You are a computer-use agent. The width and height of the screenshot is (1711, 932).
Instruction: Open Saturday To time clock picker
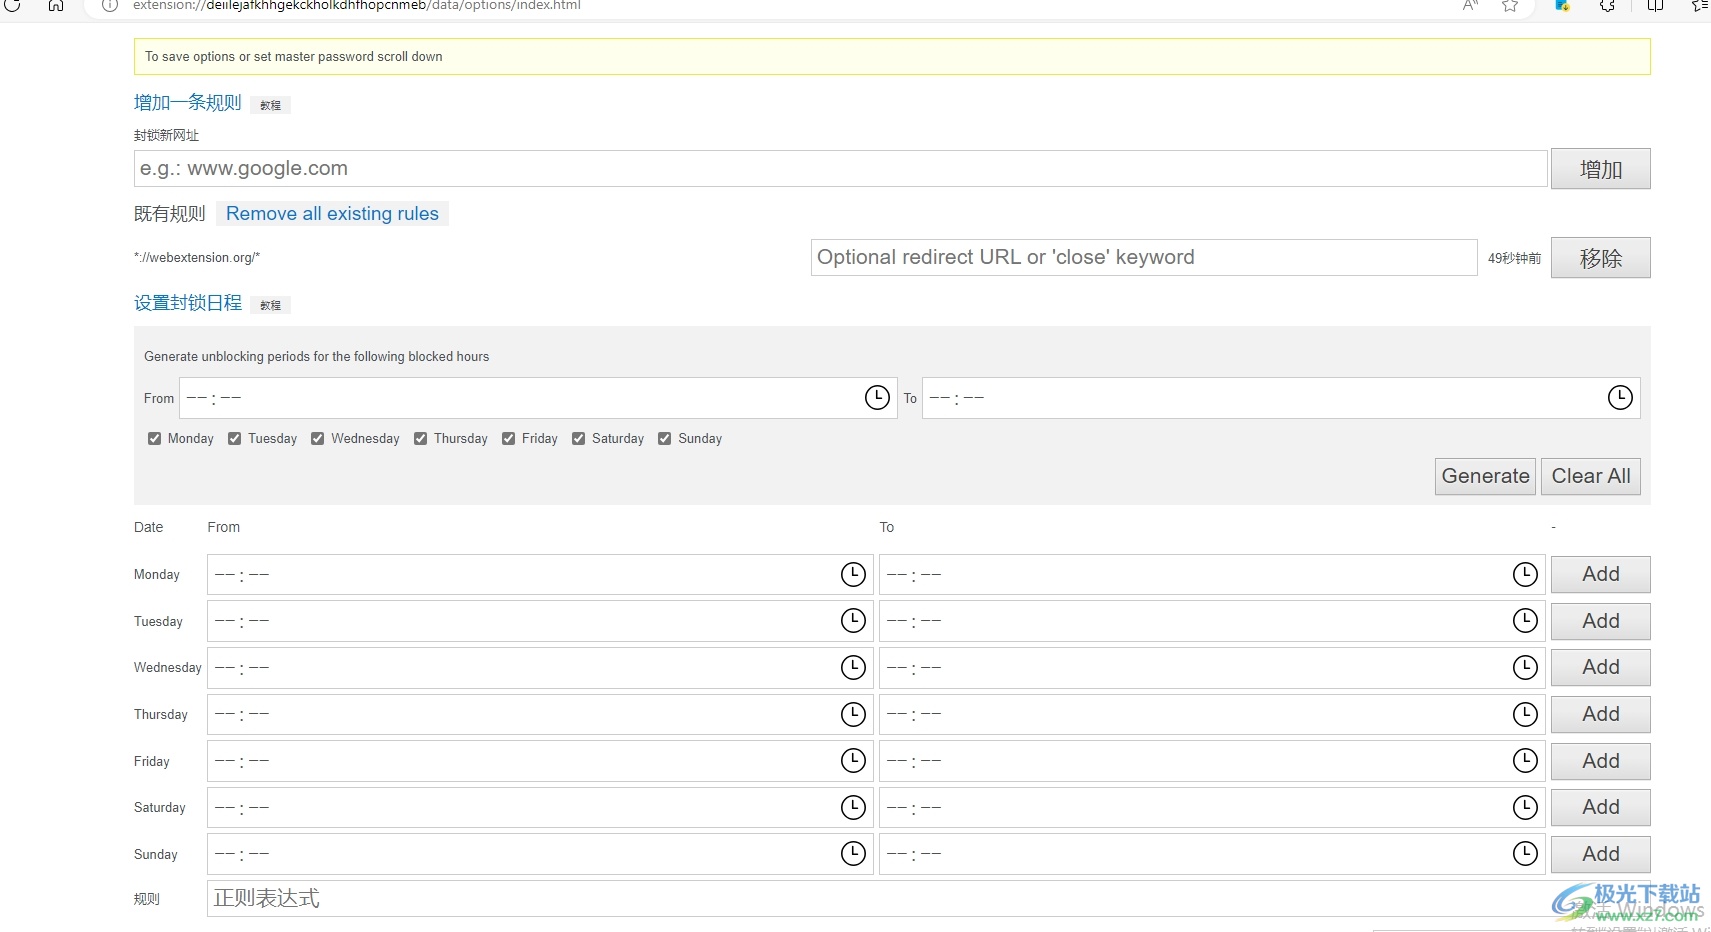coord(1525,807)
